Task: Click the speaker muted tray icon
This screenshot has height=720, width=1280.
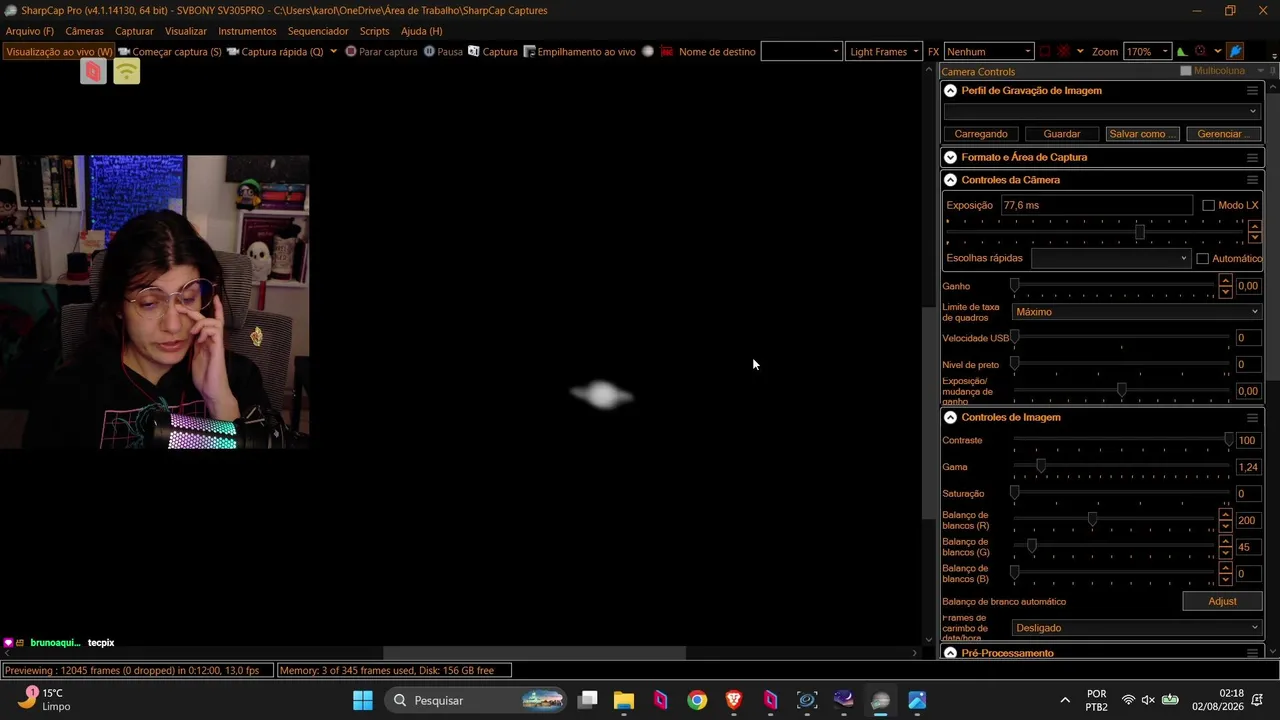Action: [x=1148, y=700]
